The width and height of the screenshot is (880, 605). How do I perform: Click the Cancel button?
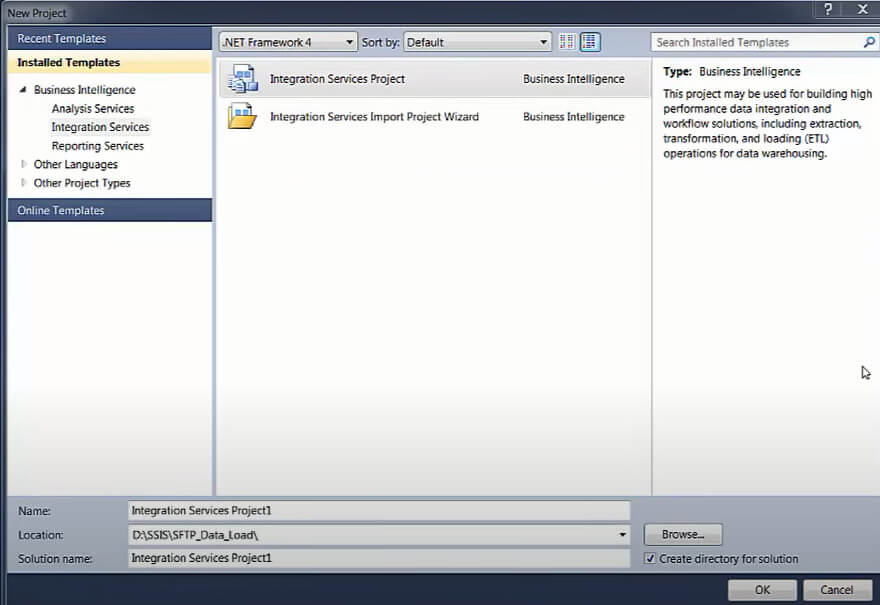pyautogui.click(x=837, y=590)
